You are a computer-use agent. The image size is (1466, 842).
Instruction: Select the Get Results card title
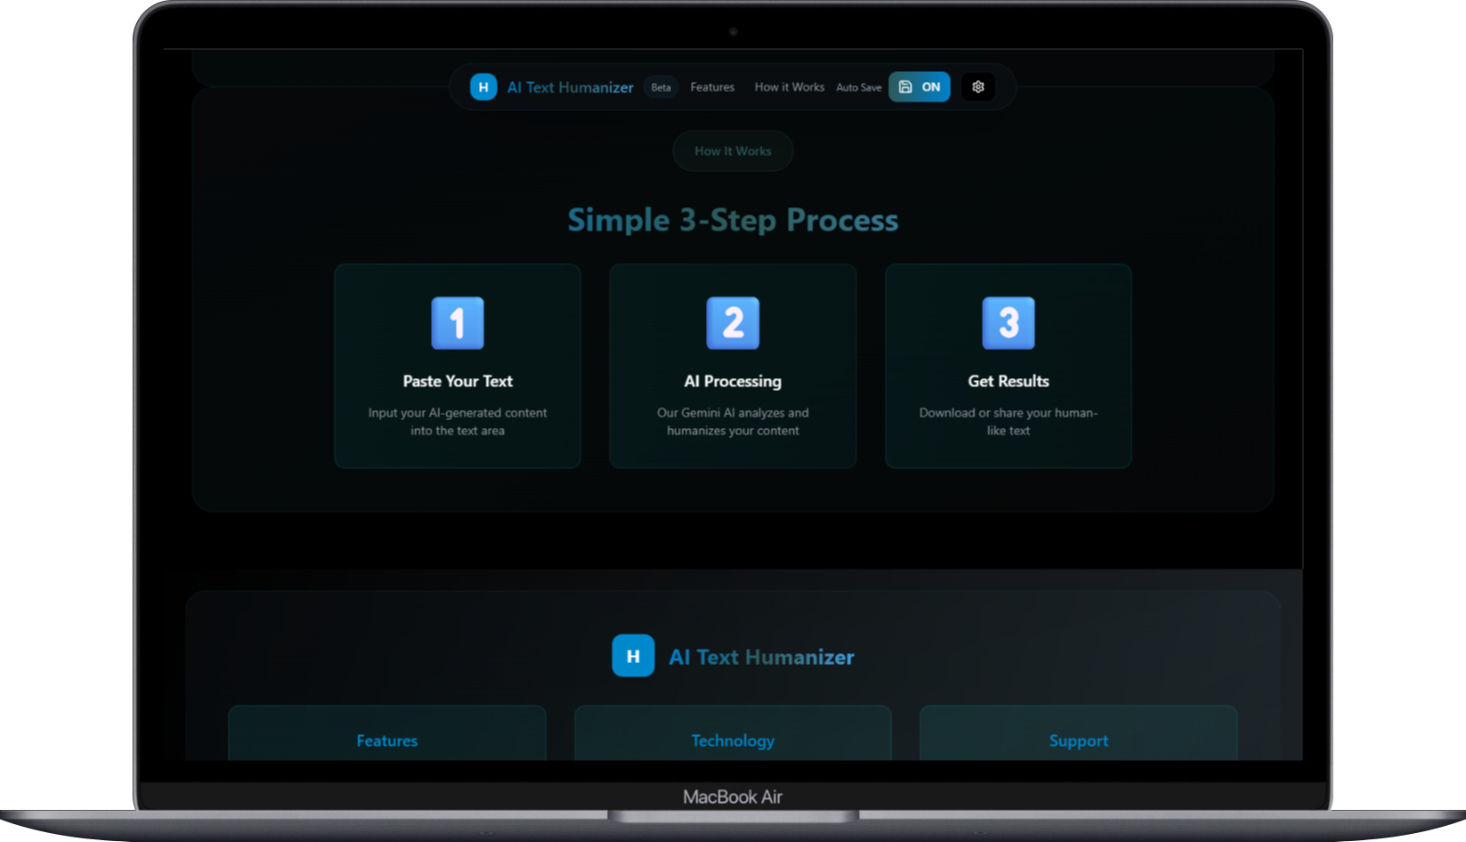(x=1008, y=381)
